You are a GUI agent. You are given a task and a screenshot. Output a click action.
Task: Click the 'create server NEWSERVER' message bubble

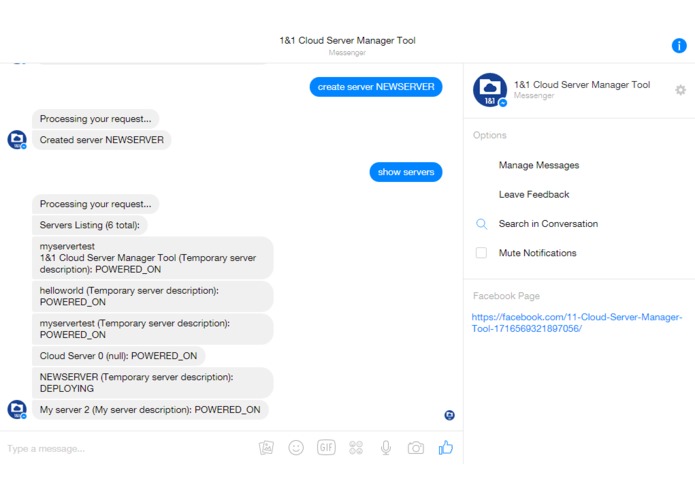[x=376, y=87]
